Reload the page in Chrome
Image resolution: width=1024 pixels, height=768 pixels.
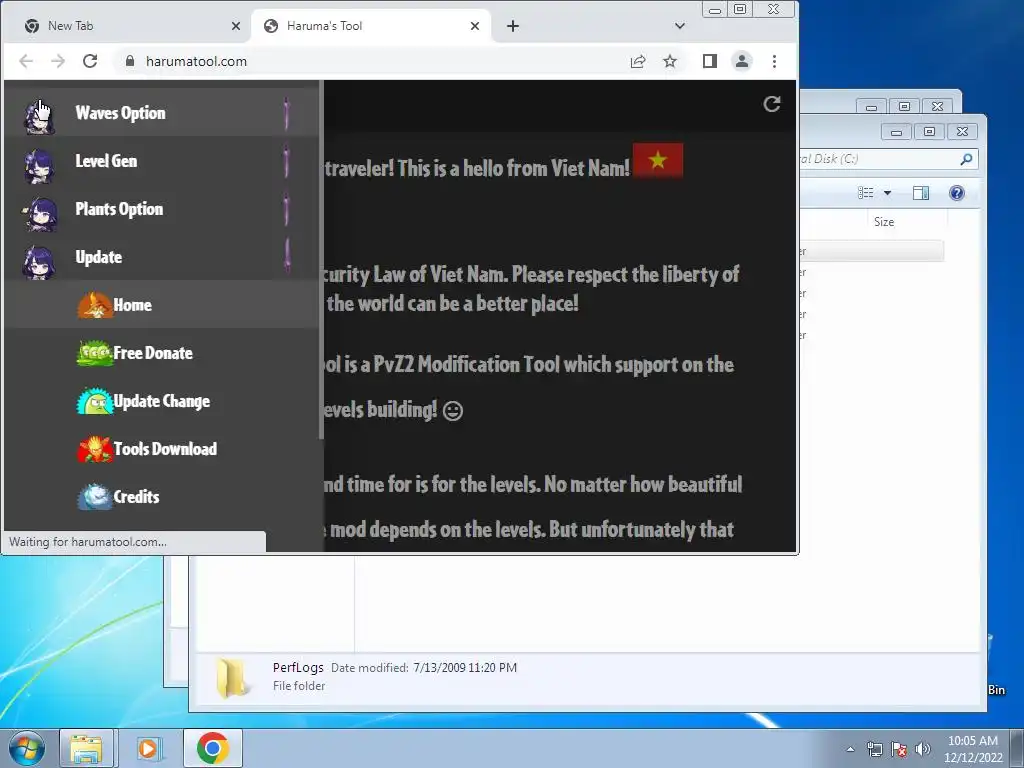[90, 61]
